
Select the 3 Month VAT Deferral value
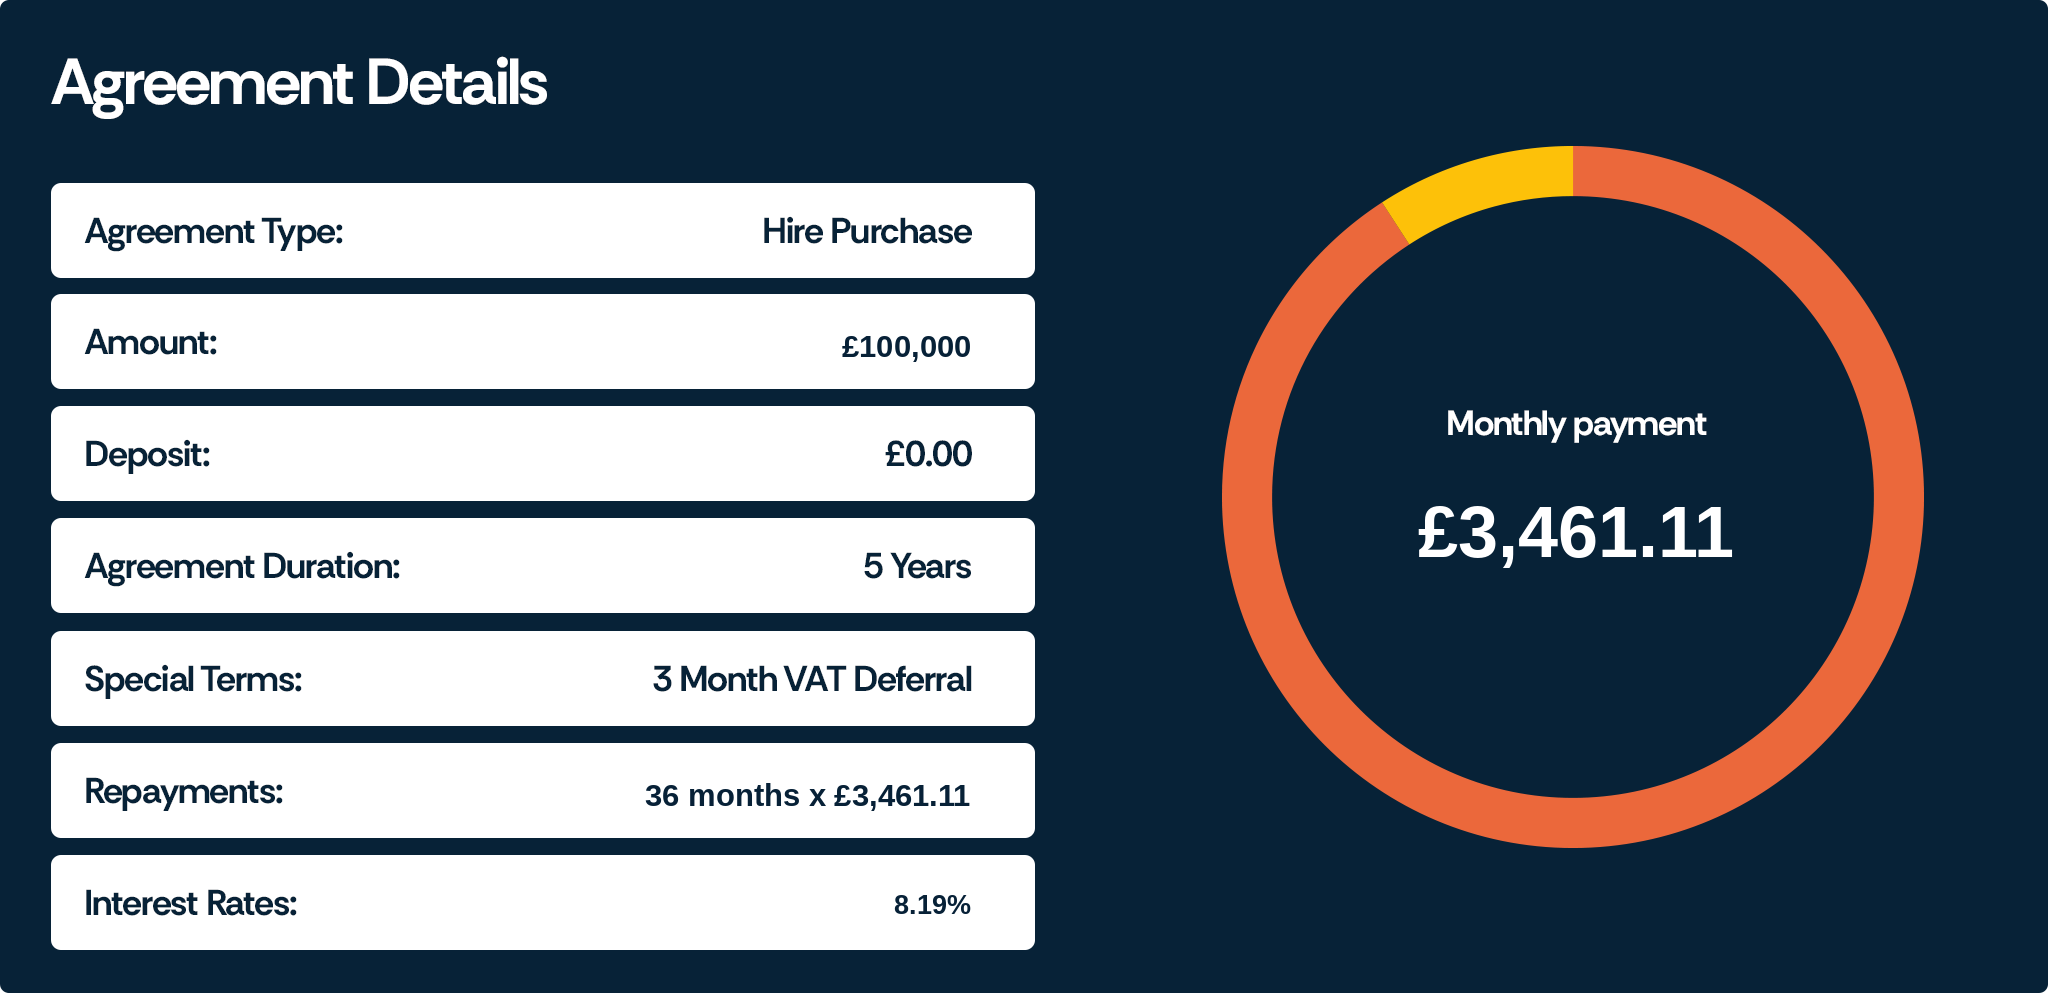click(811, 680)
